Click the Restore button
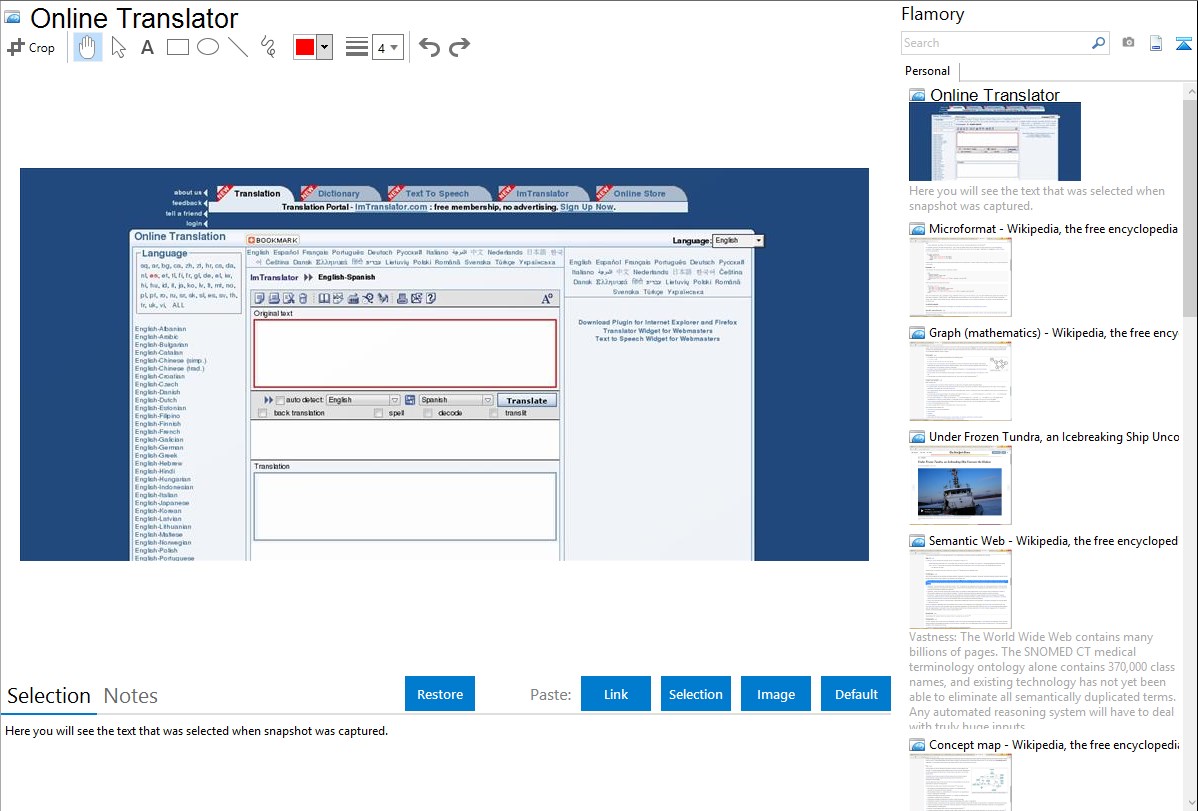The image size is (1198, 811). click(440, 694)
